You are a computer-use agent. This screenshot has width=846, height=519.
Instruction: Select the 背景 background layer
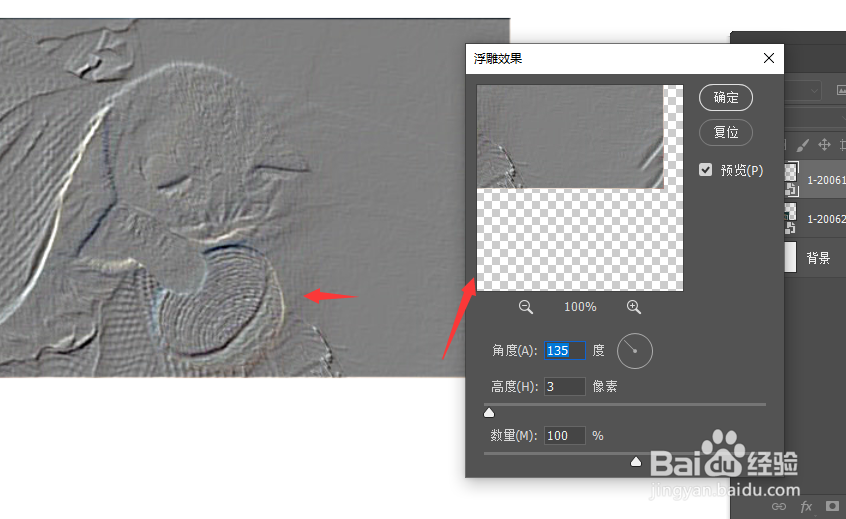click(815, 257)
